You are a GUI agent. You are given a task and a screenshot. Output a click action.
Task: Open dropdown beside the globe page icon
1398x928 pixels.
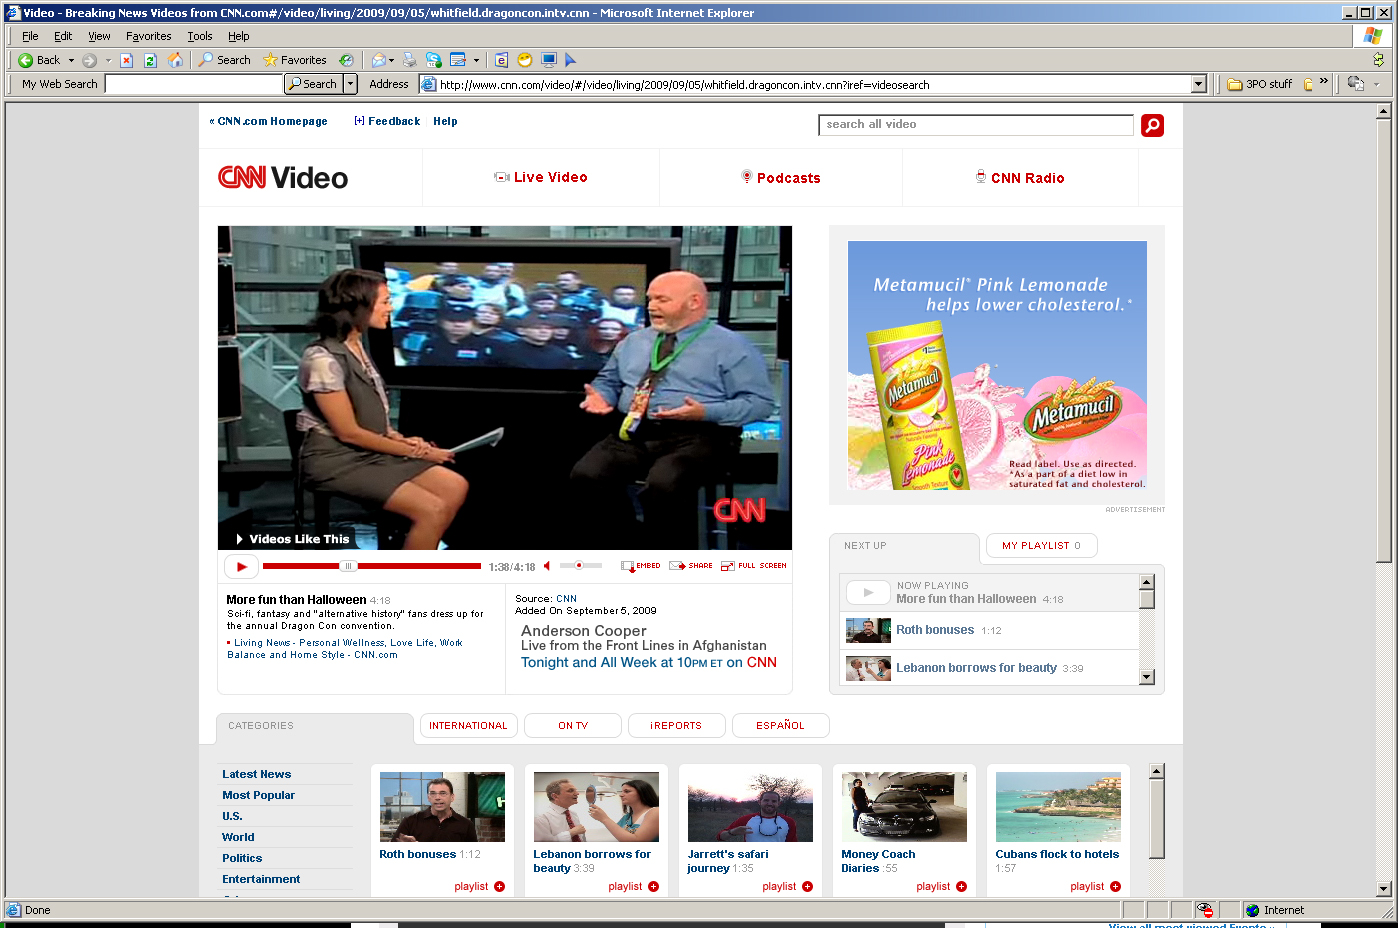[x=1377, y=84]
